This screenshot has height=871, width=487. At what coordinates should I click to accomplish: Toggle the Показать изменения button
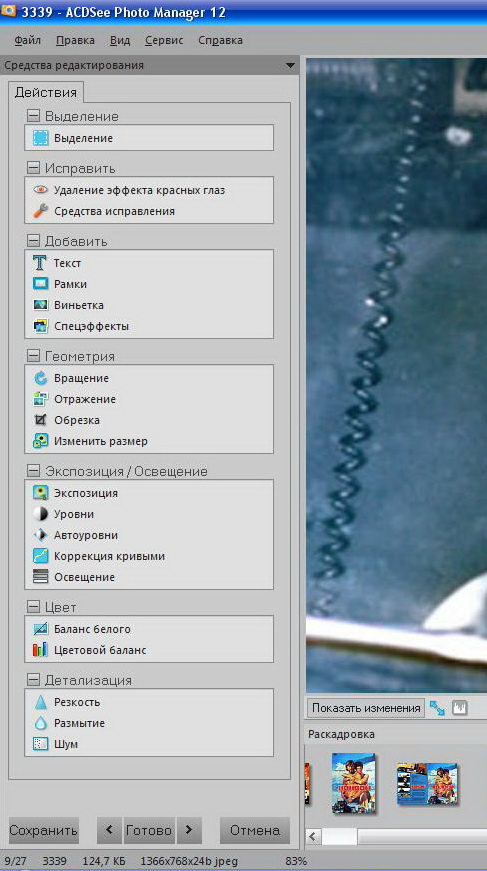(x=366, y=708)
